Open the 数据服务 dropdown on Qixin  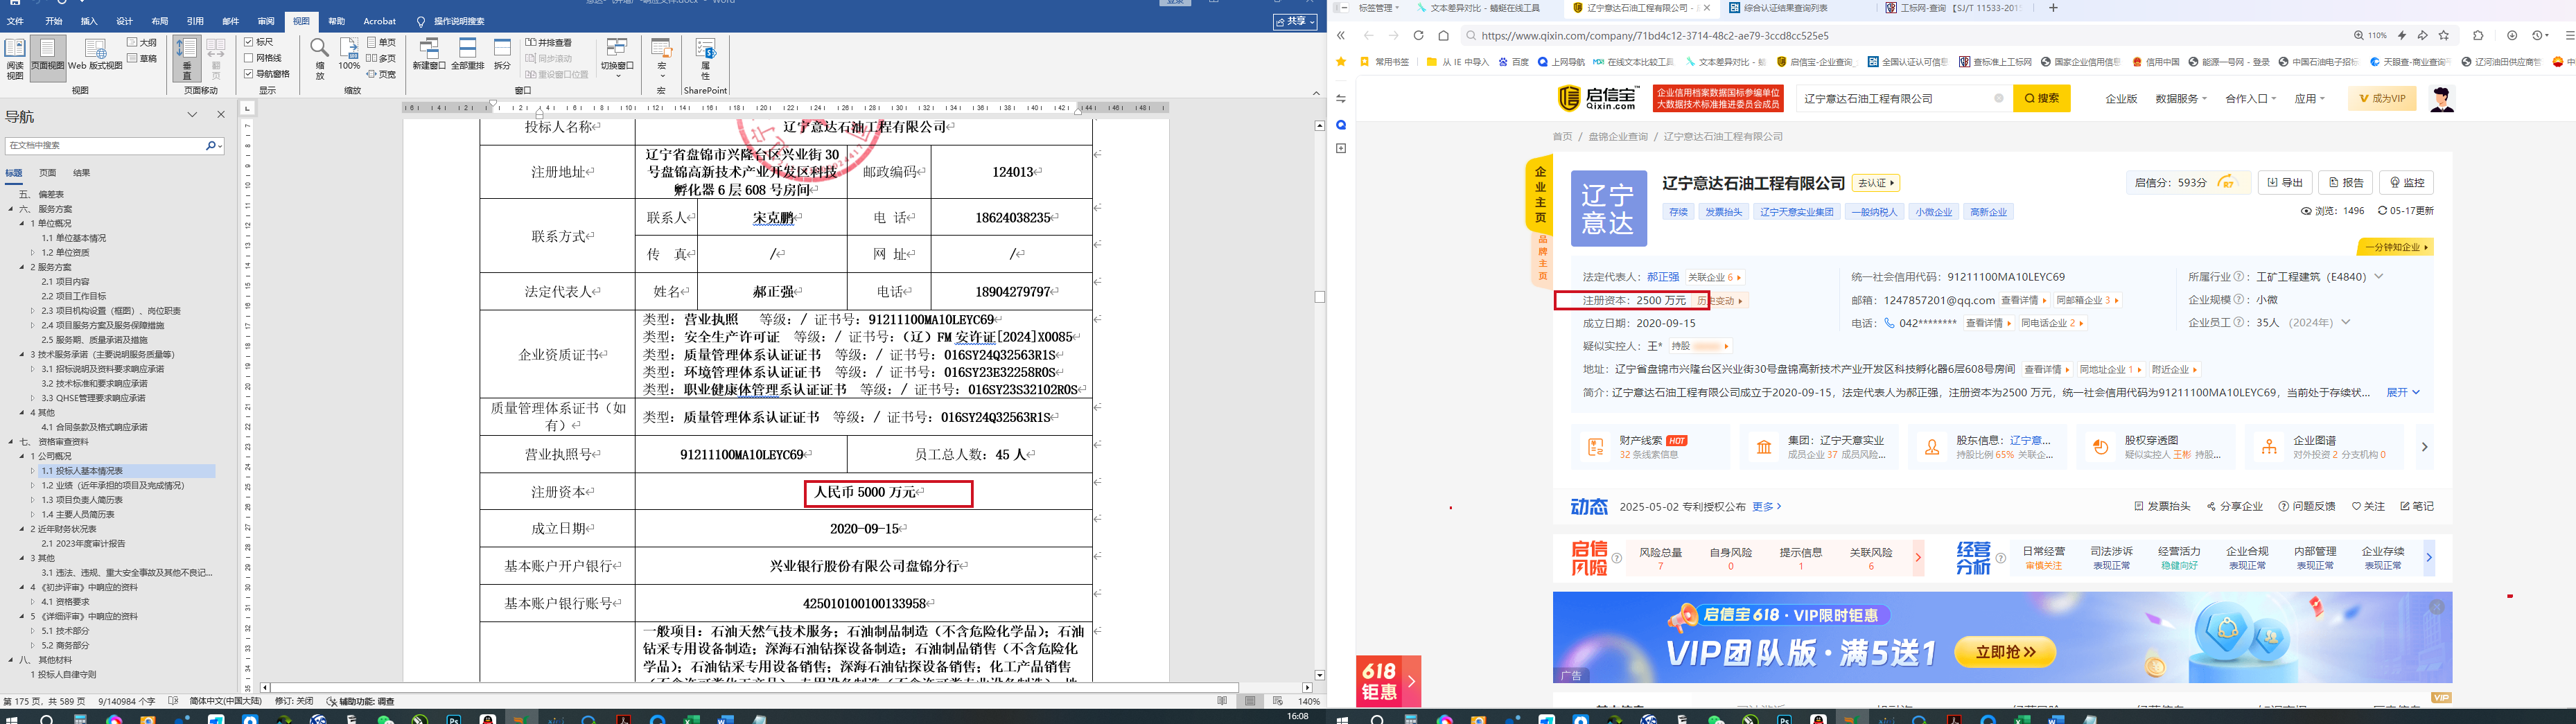coord(2180,98)
